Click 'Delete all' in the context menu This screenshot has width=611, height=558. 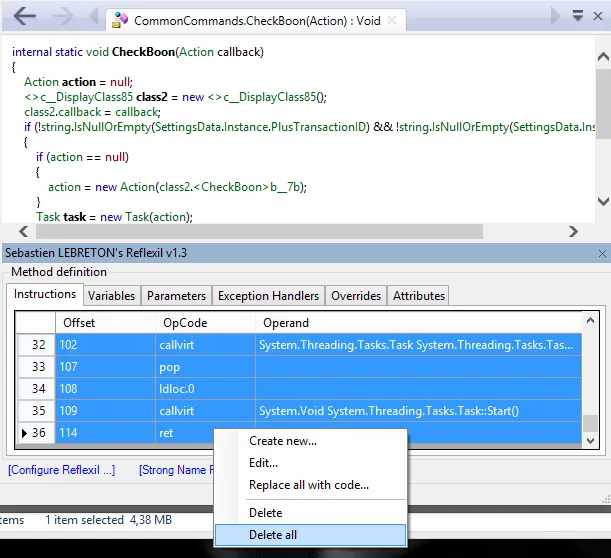pyautogui.click(x=273, y=535)
